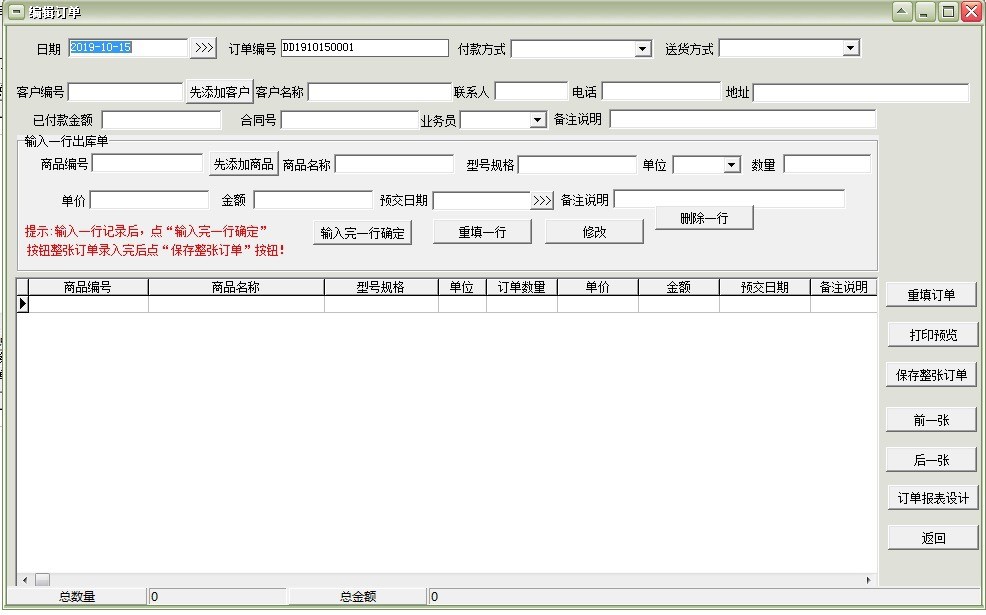The width and height of the screenshot is (986, 615).
Task: Click 返回 to go back
Action: tap(929, 536)
